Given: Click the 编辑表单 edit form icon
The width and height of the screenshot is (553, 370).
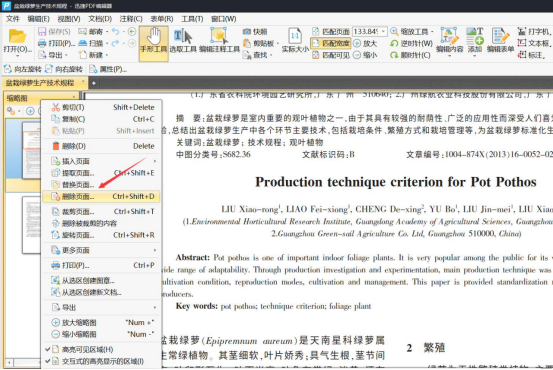Looking at the screenshot, I should pyautogui.click(x=500, y=36).
